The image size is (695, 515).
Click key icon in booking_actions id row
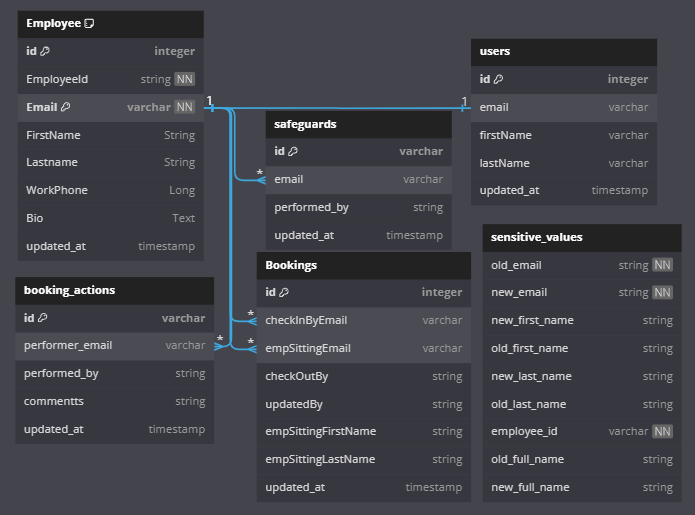coord(43,318)
